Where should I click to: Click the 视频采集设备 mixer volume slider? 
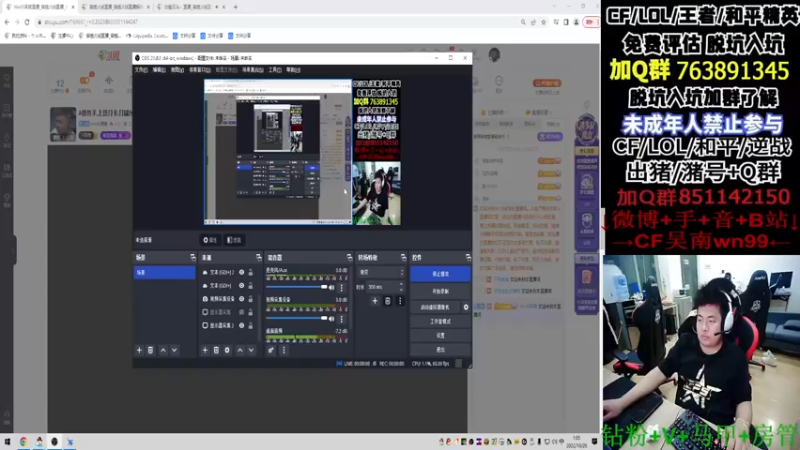tap(296, 318)
